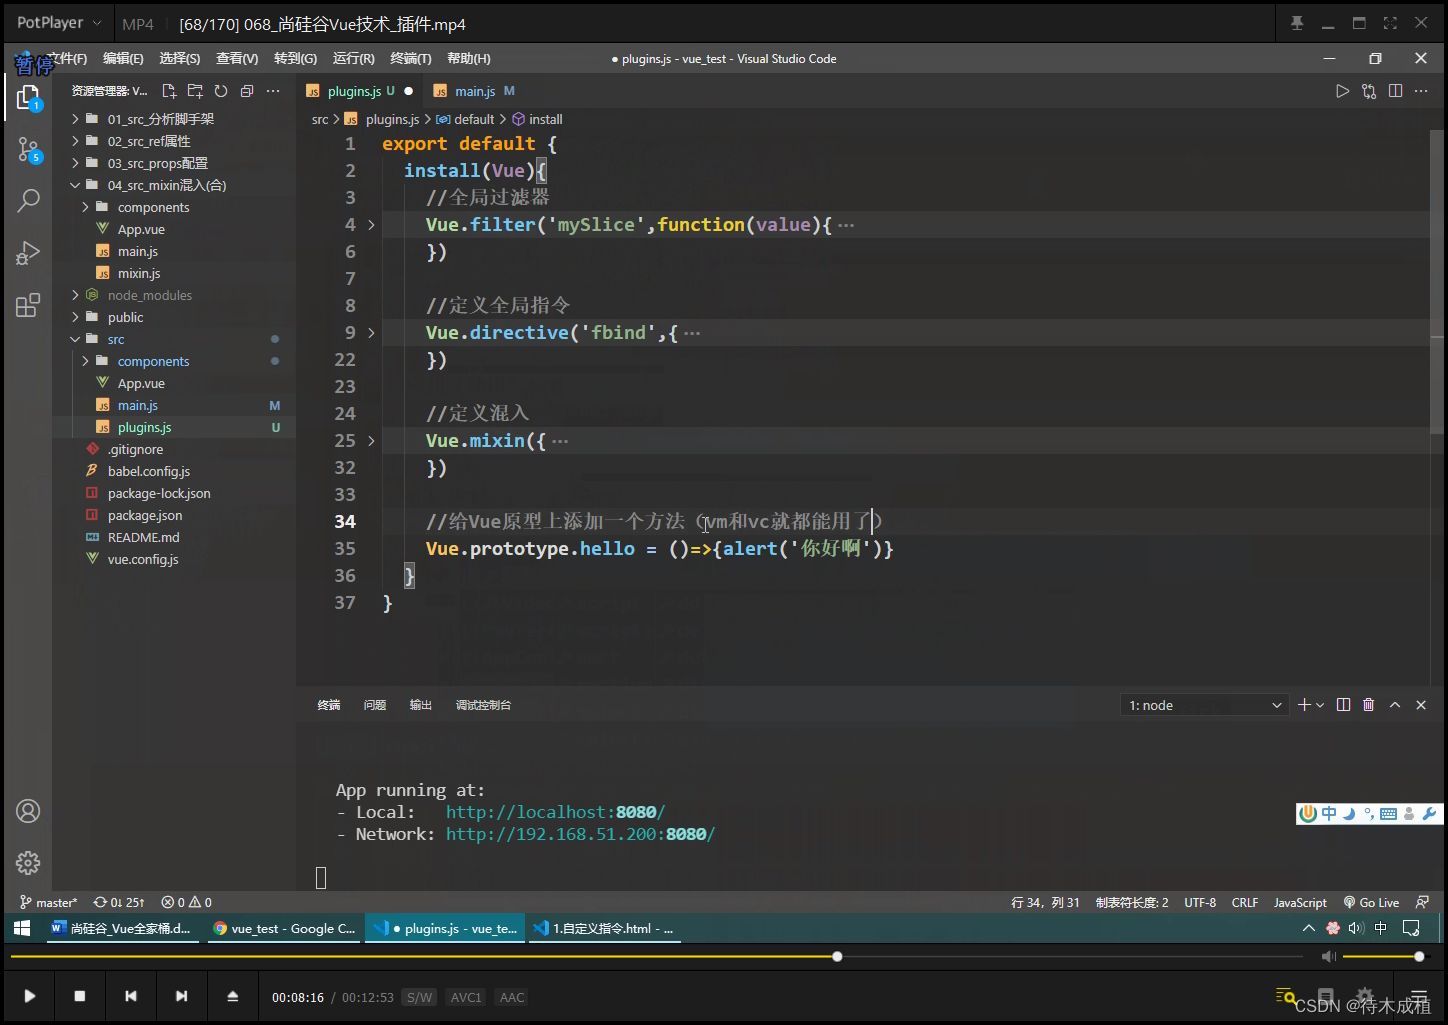Click the CRLF line ending in status bar
This screenshot has width=1448, height=1025.
pyautogui.click(x=1245, y=902)
